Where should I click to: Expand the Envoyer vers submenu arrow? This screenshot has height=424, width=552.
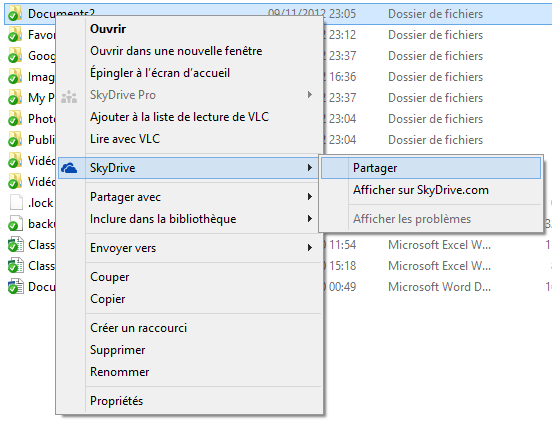pos(309,248)
